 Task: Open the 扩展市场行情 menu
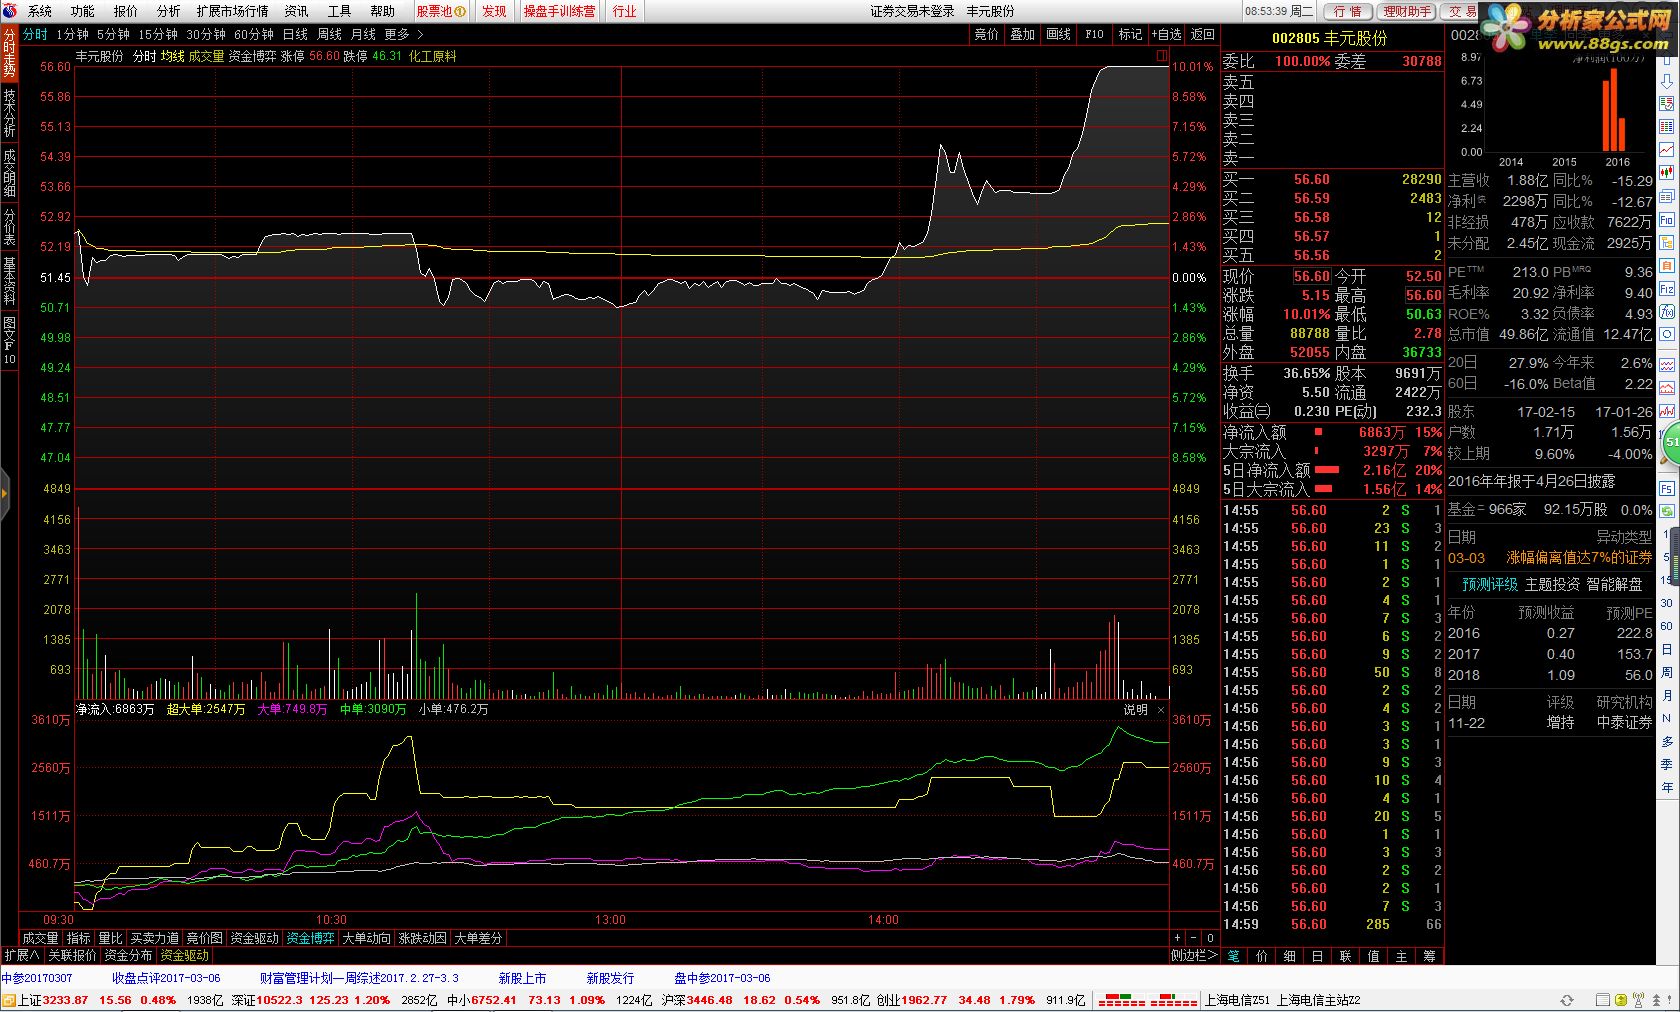232,11
